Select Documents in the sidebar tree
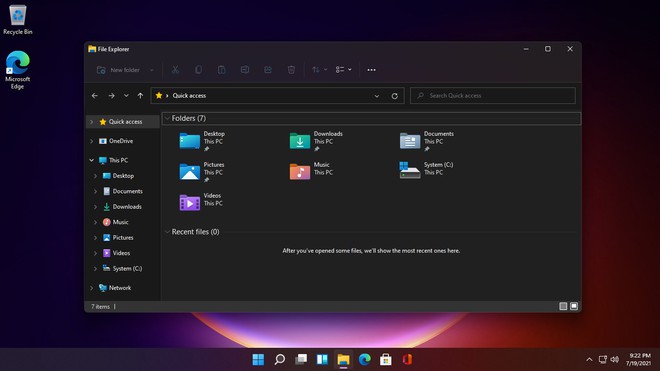The image size is (660, 371). pos(127,191)
